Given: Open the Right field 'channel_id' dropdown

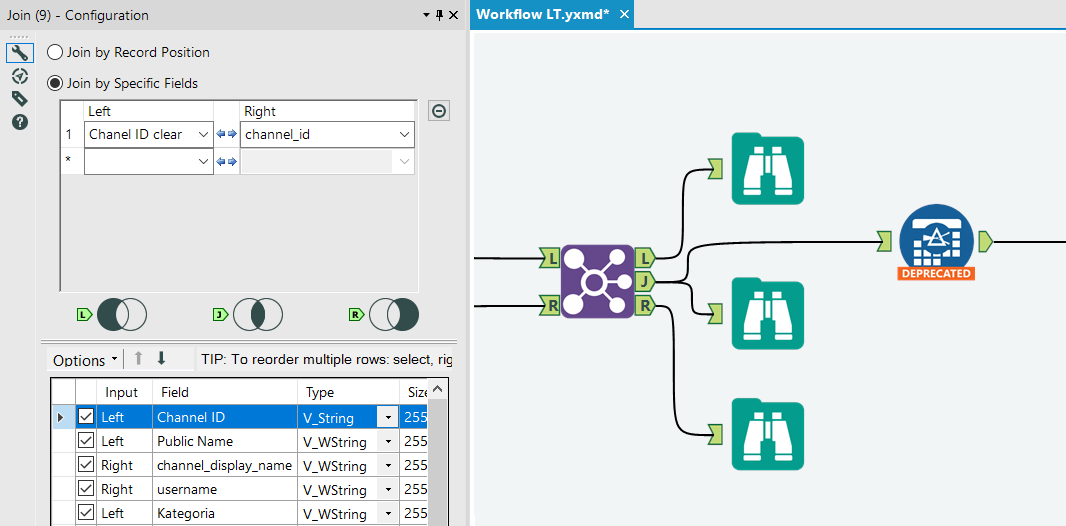Looking at the screenshot, I should 404,134.
